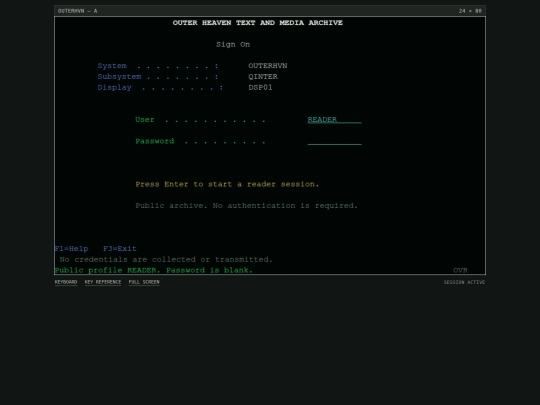Click the Password label
The image size is (540, 405).
point(155,141)
